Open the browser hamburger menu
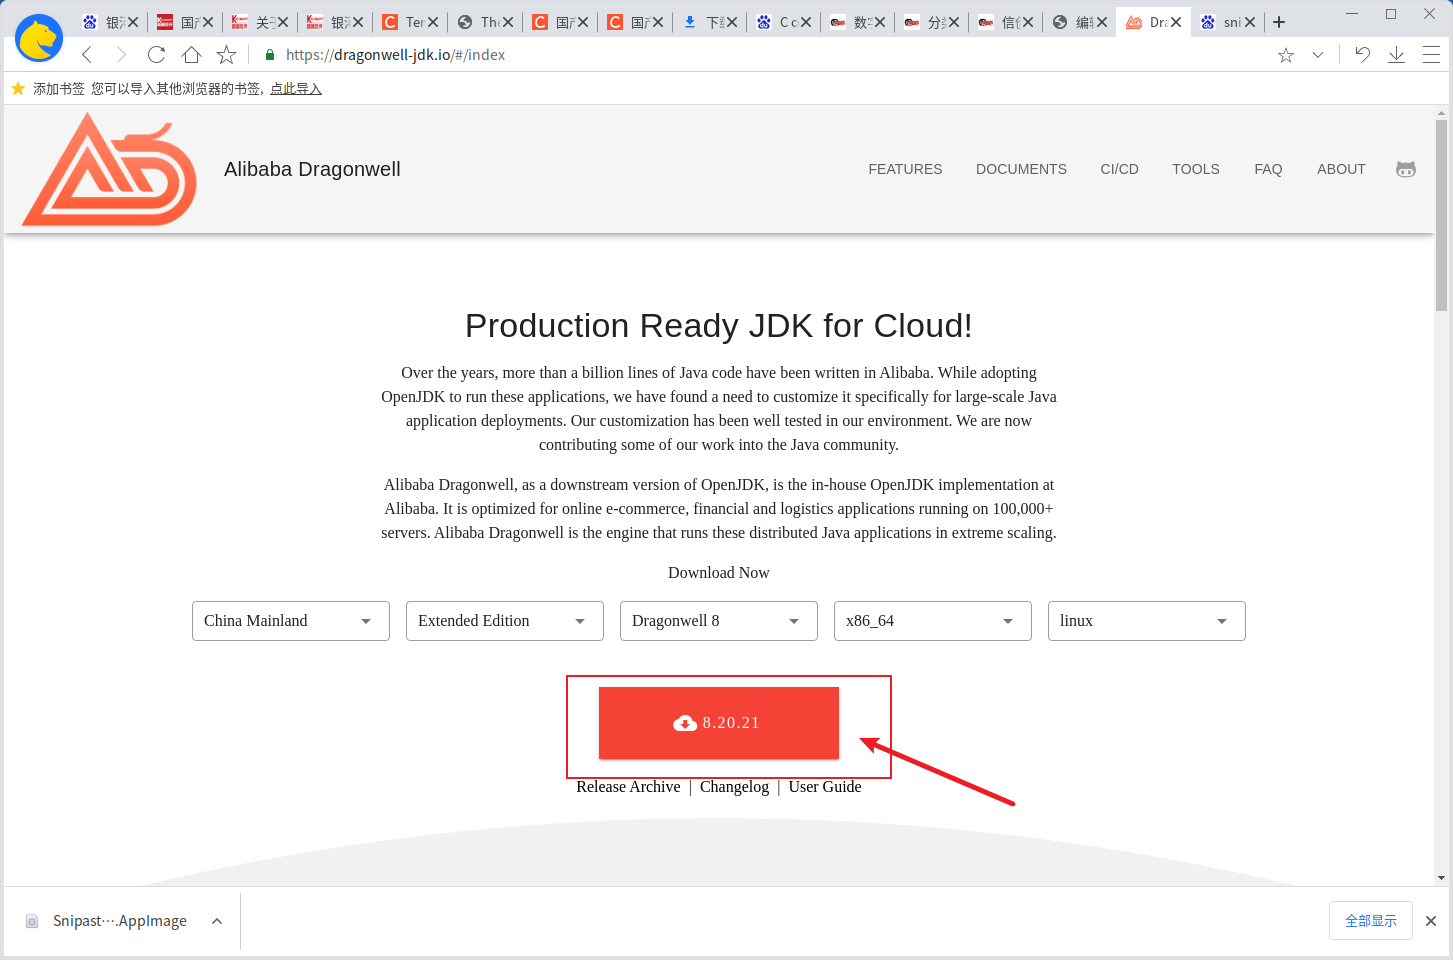Screen dimensions: 1453x960 point(1431,55)
